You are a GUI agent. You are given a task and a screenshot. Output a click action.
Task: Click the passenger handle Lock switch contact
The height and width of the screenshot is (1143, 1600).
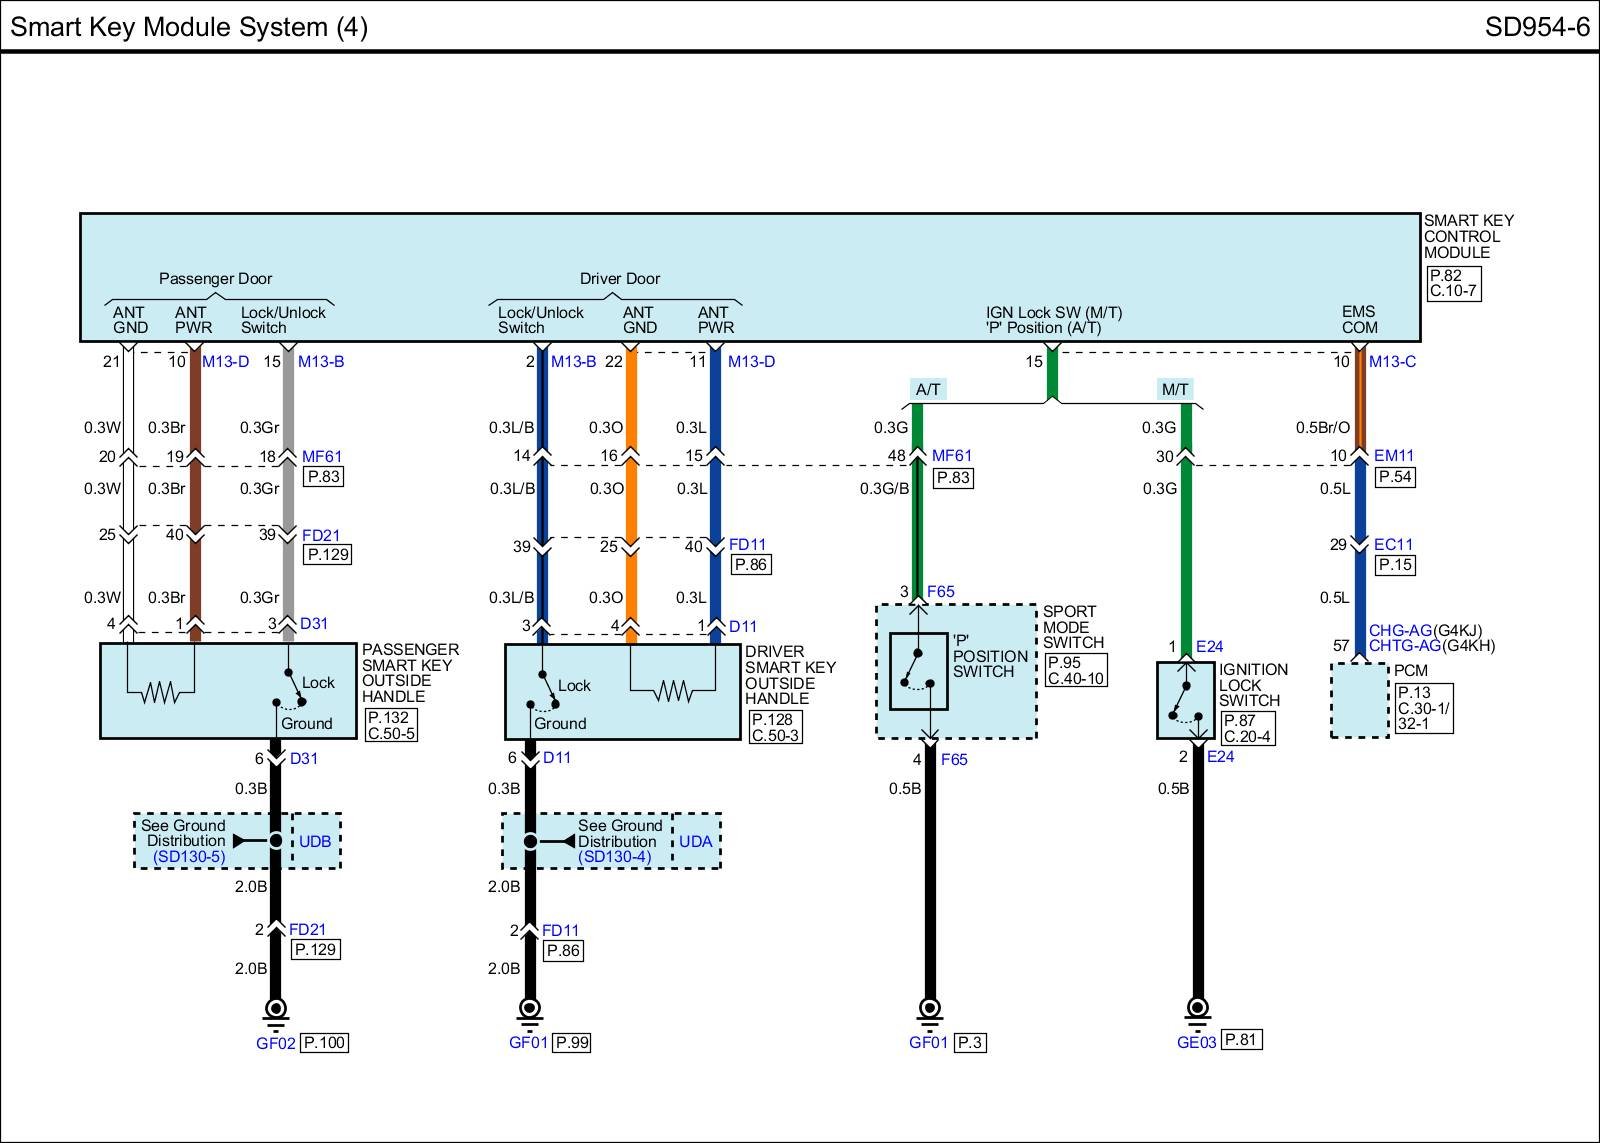click(295, 688)
